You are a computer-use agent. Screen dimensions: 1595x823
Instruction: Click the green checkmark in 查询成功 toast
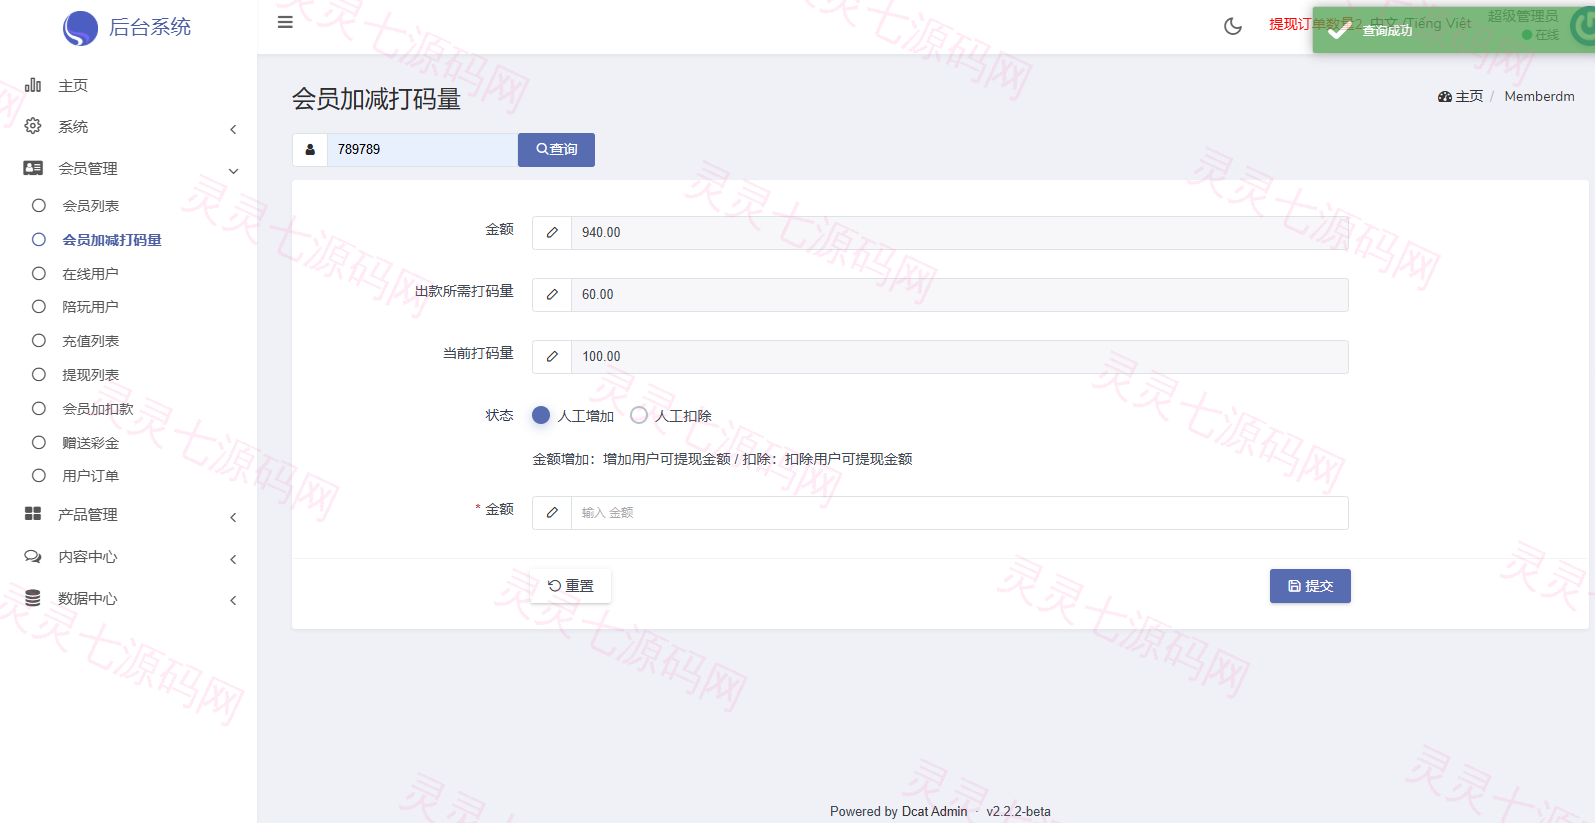coord(1339,30)
